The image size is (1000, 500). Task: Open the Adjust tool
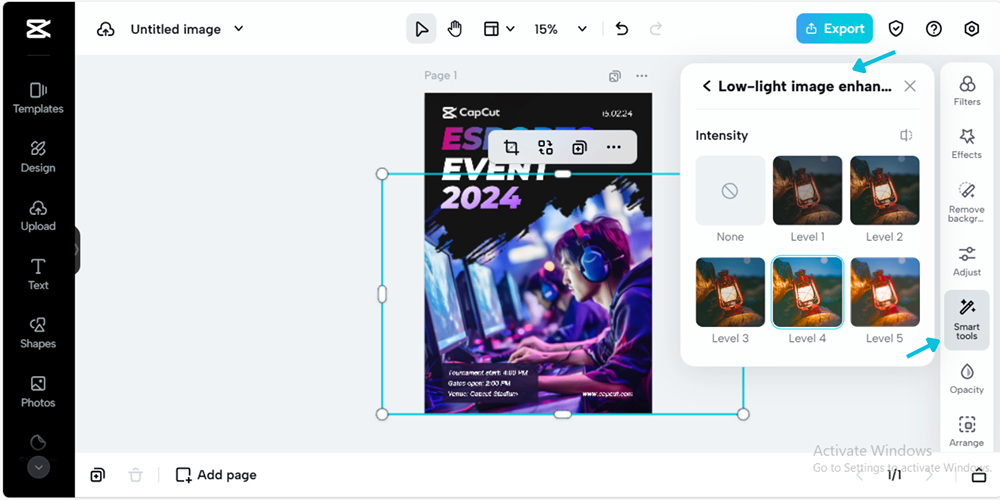point(967,261)
